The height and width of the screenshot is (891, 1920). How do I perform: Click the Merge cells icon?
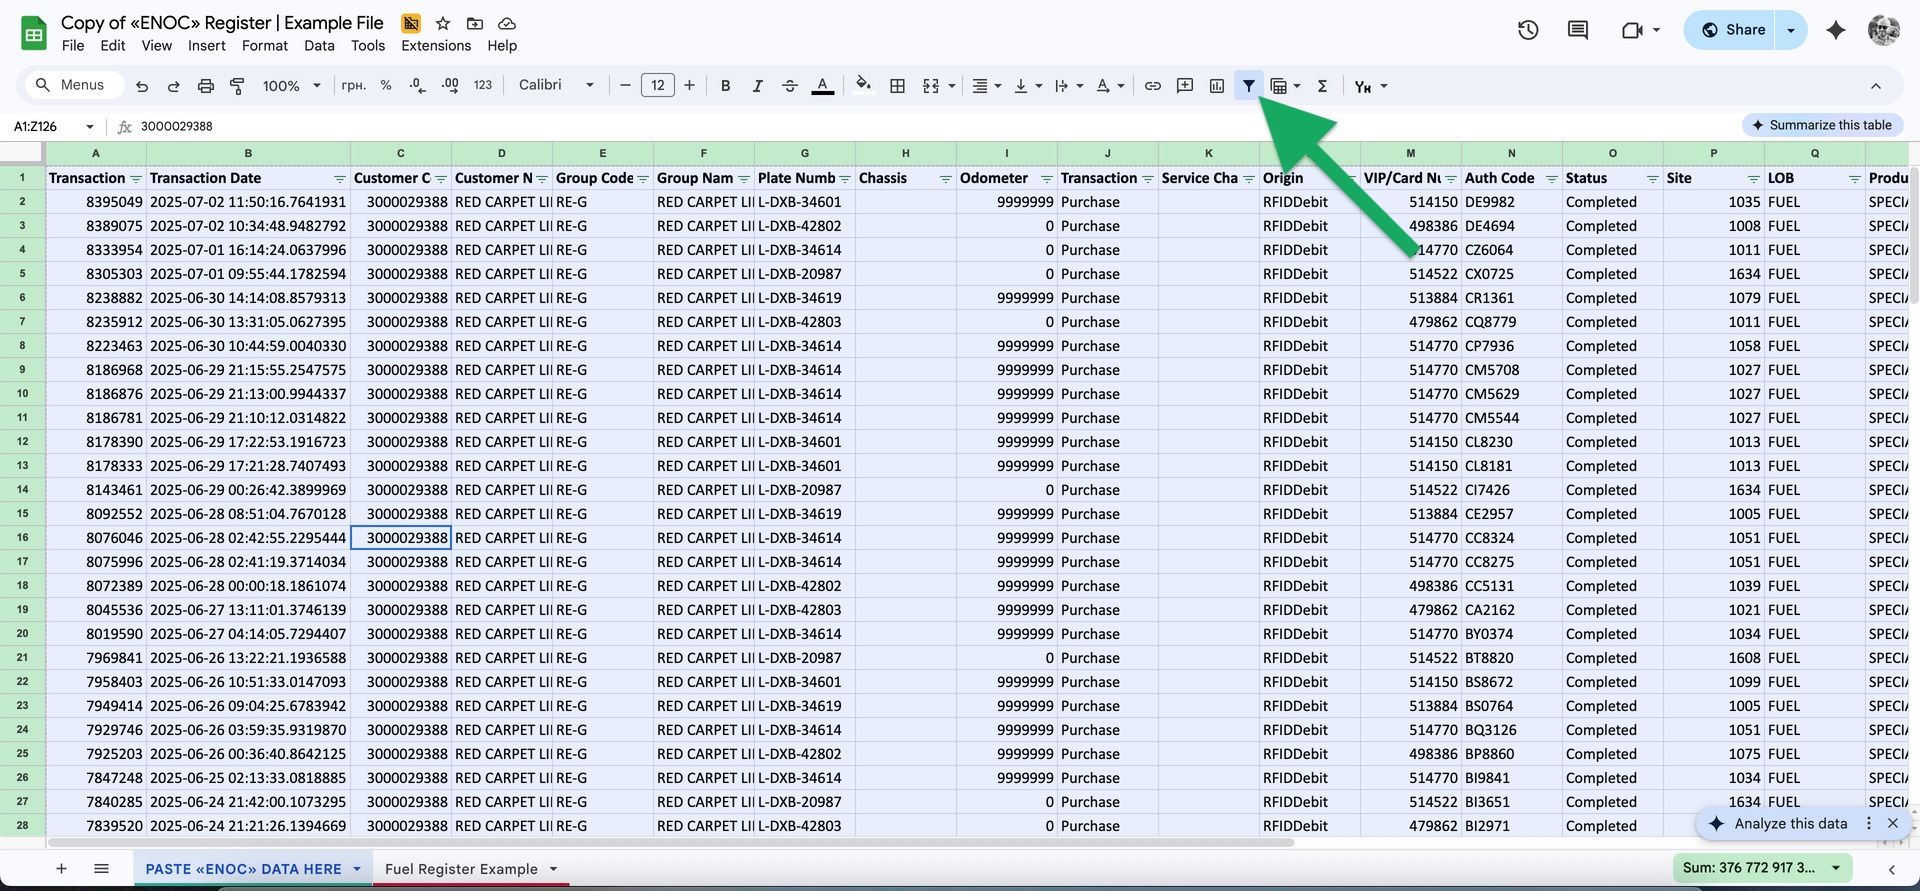click(x=931, y=86)
